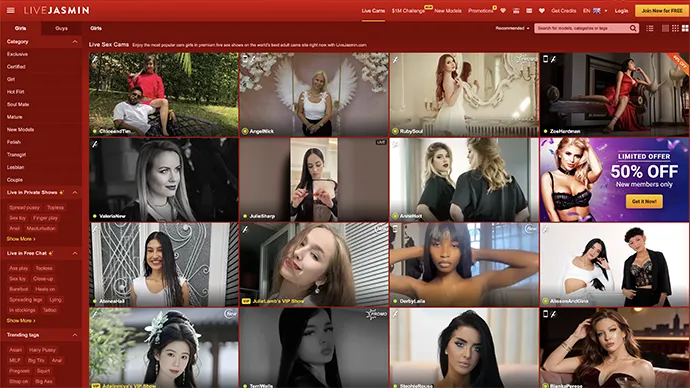Click the mobile icon on AngelNick tile
The image size is (690, 388).
click(245, 59)
